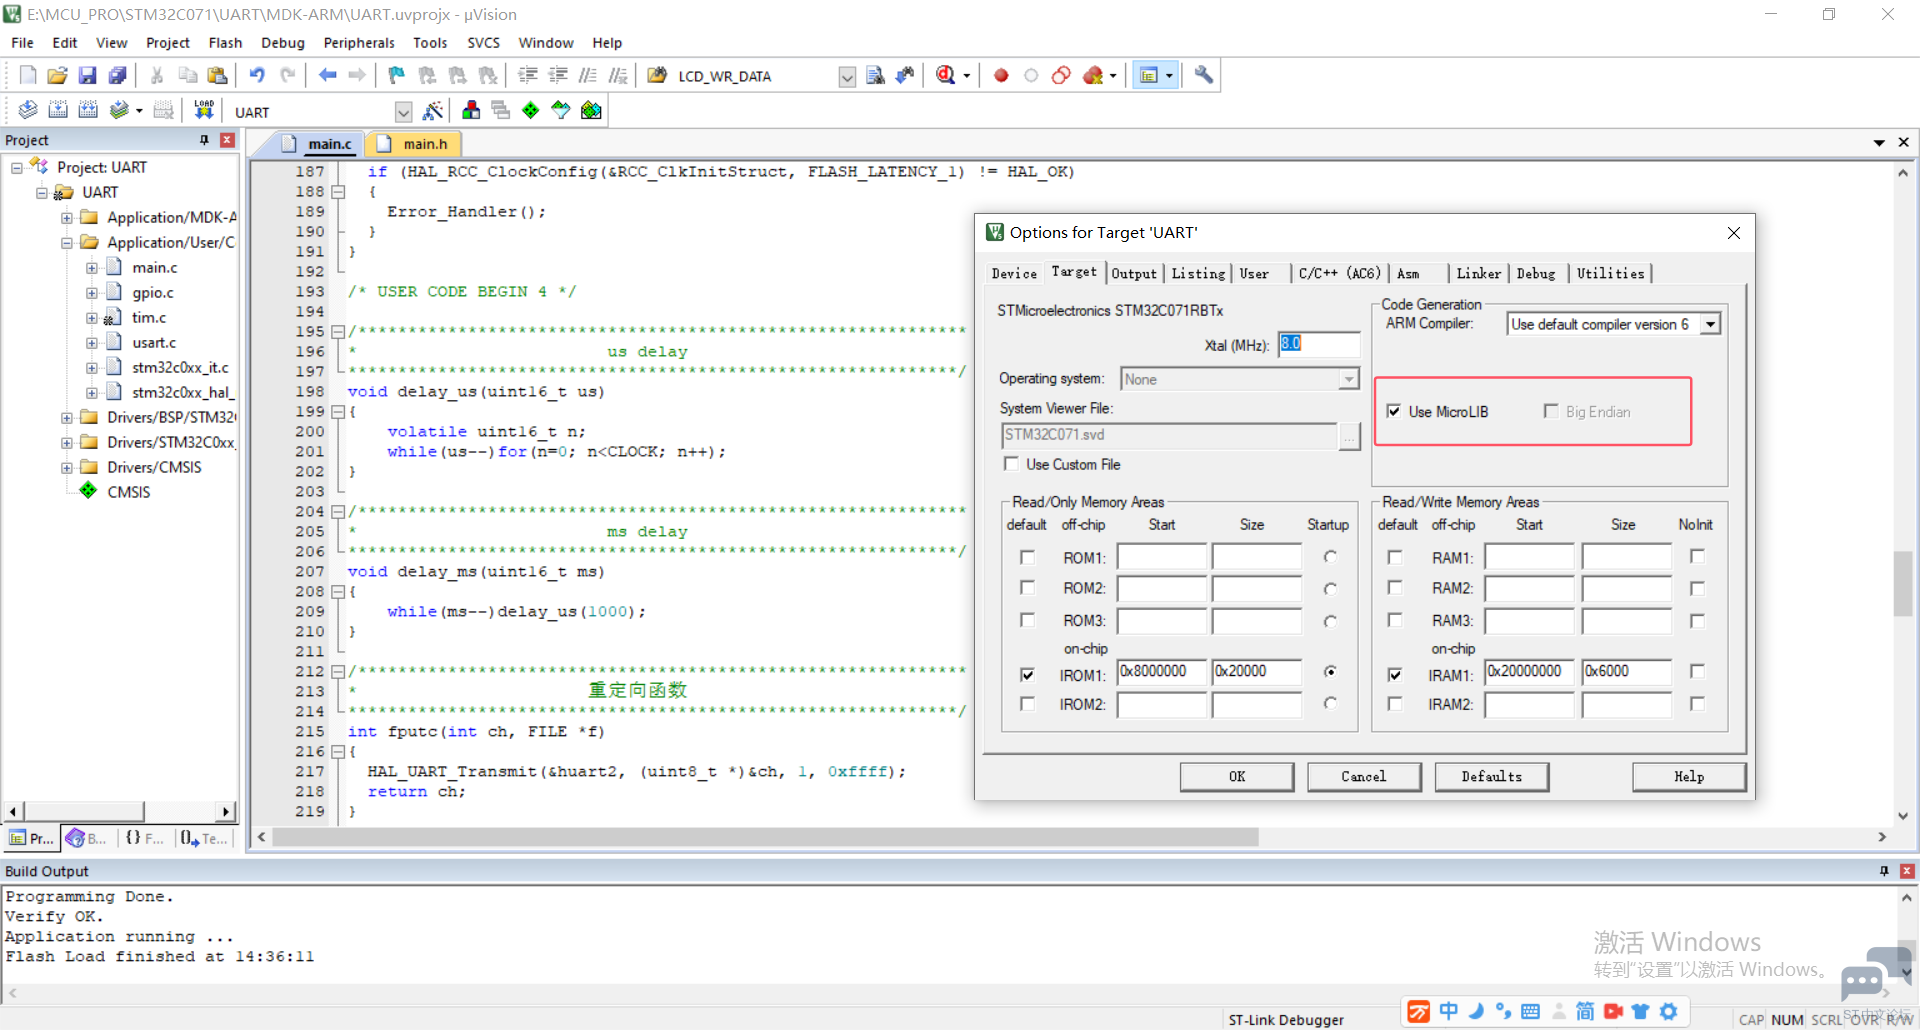This screenshot has width=1920, height=1030.
Task: Expand the Drivers/CMSIS tree folder
Action: 66,467
